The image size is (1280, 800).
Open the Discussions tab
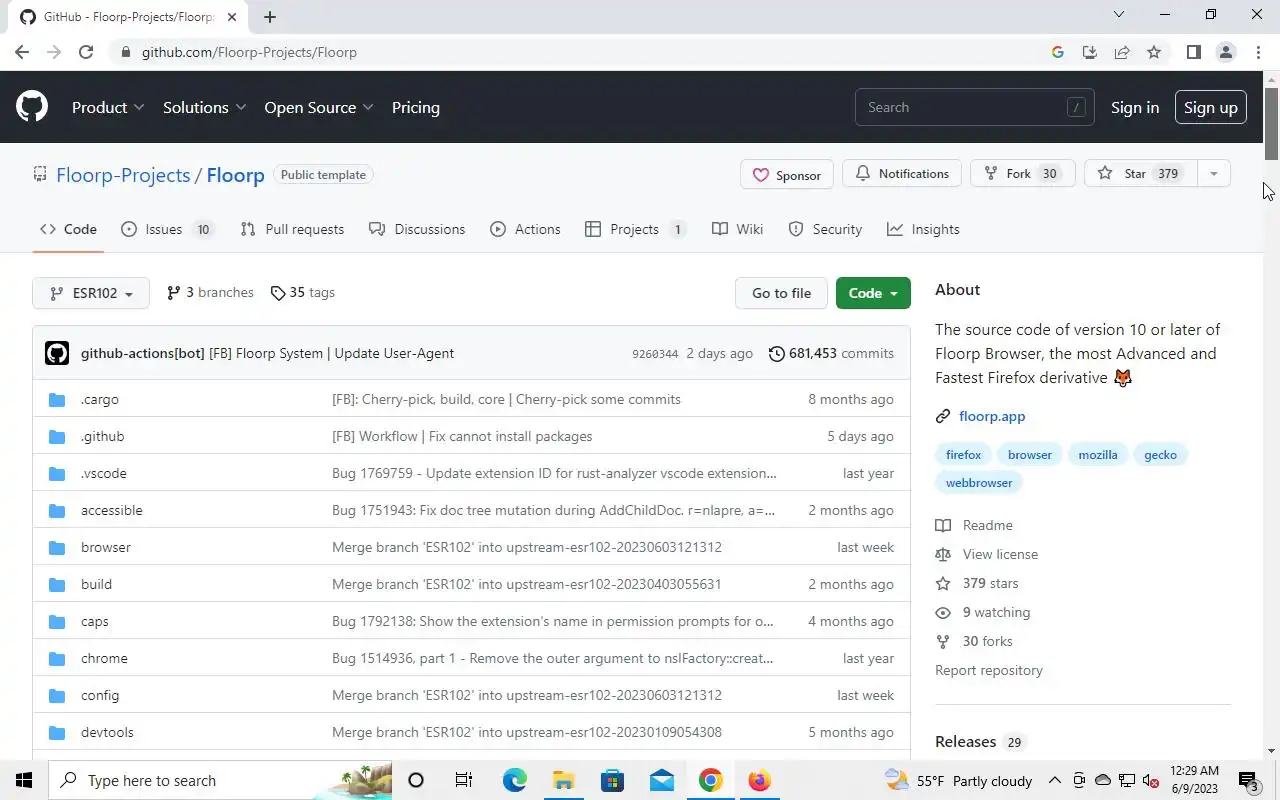[417, 229]
